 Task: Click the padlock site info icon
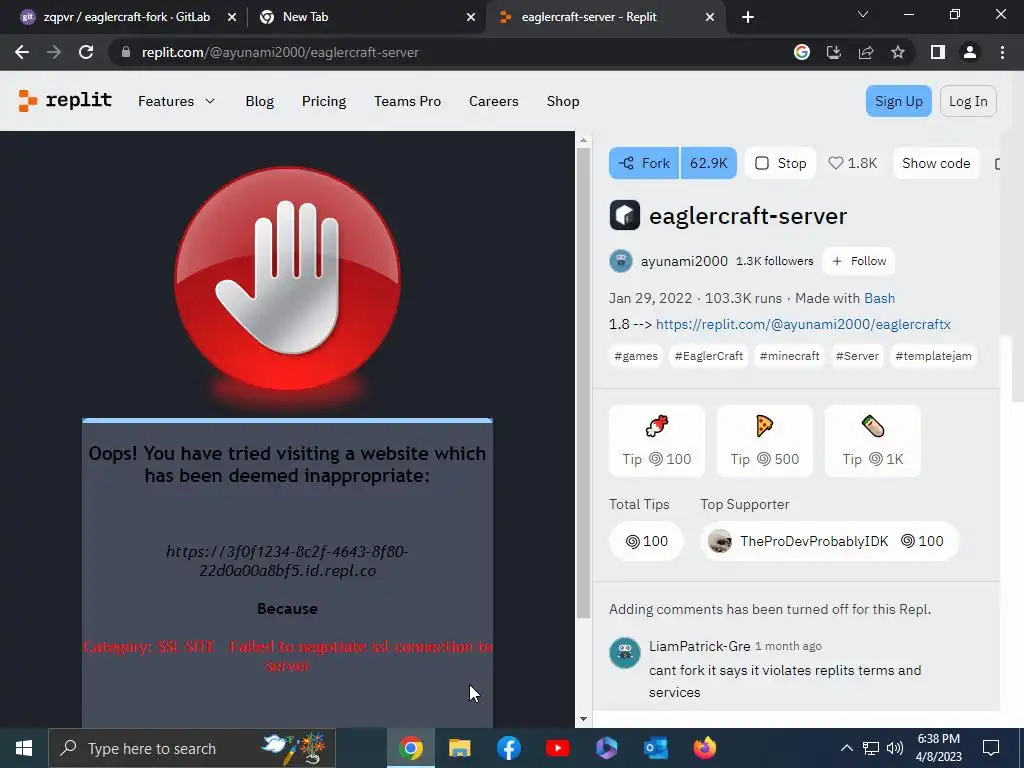pos(126,52)
